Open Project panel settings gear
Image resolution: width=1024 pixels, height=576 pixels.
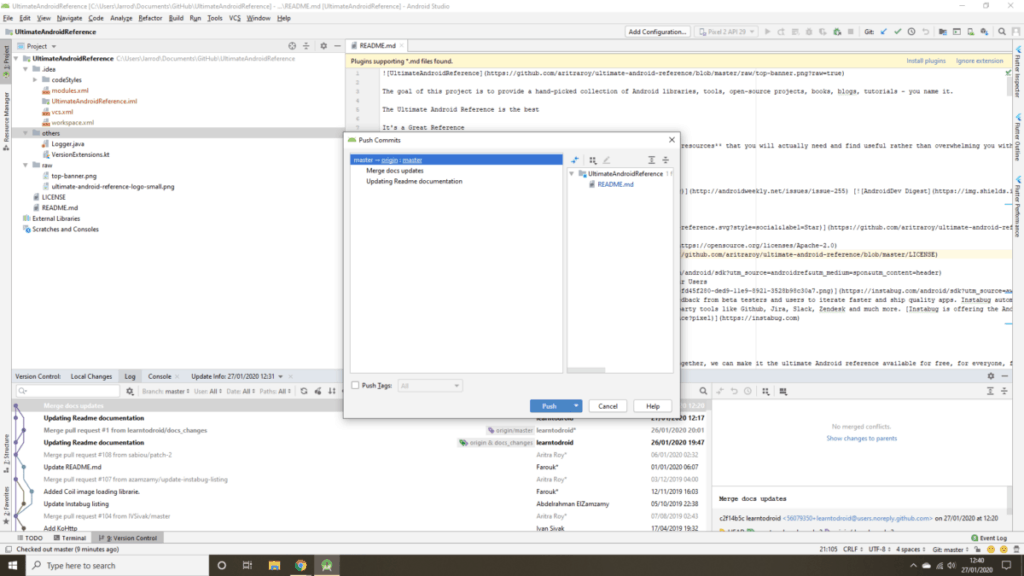point(324,46)
